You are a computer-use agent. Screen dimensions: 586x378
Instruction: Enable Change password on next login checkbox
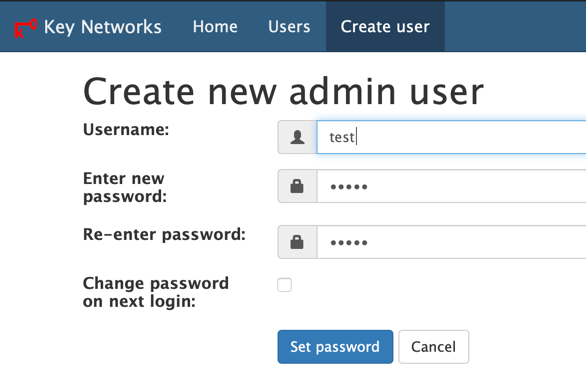(x=284, y=285)
